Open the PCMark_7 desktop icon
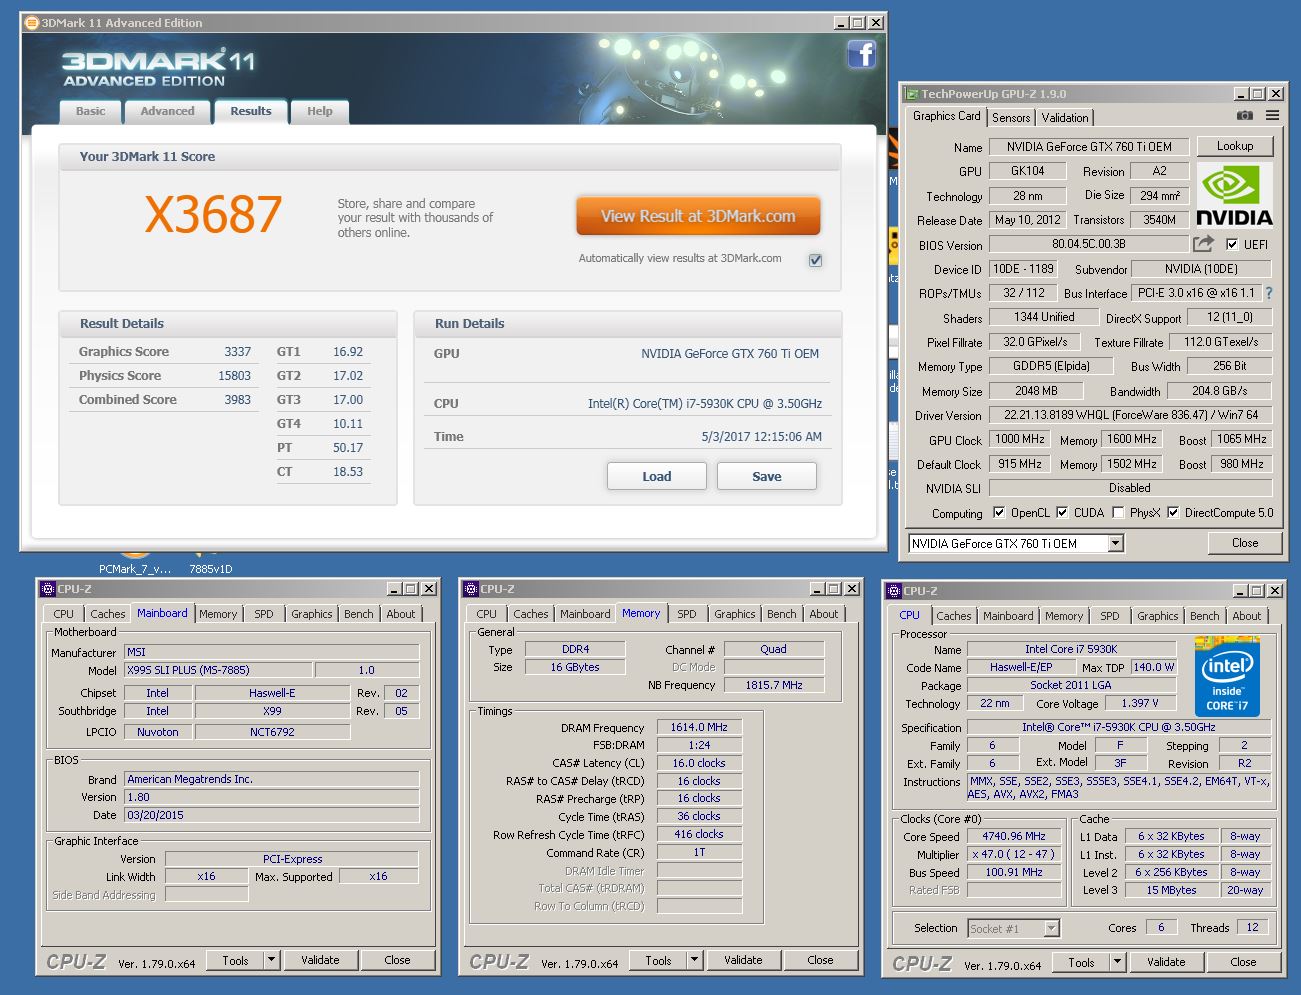1301x995 pixels. (x=135, y=563)
